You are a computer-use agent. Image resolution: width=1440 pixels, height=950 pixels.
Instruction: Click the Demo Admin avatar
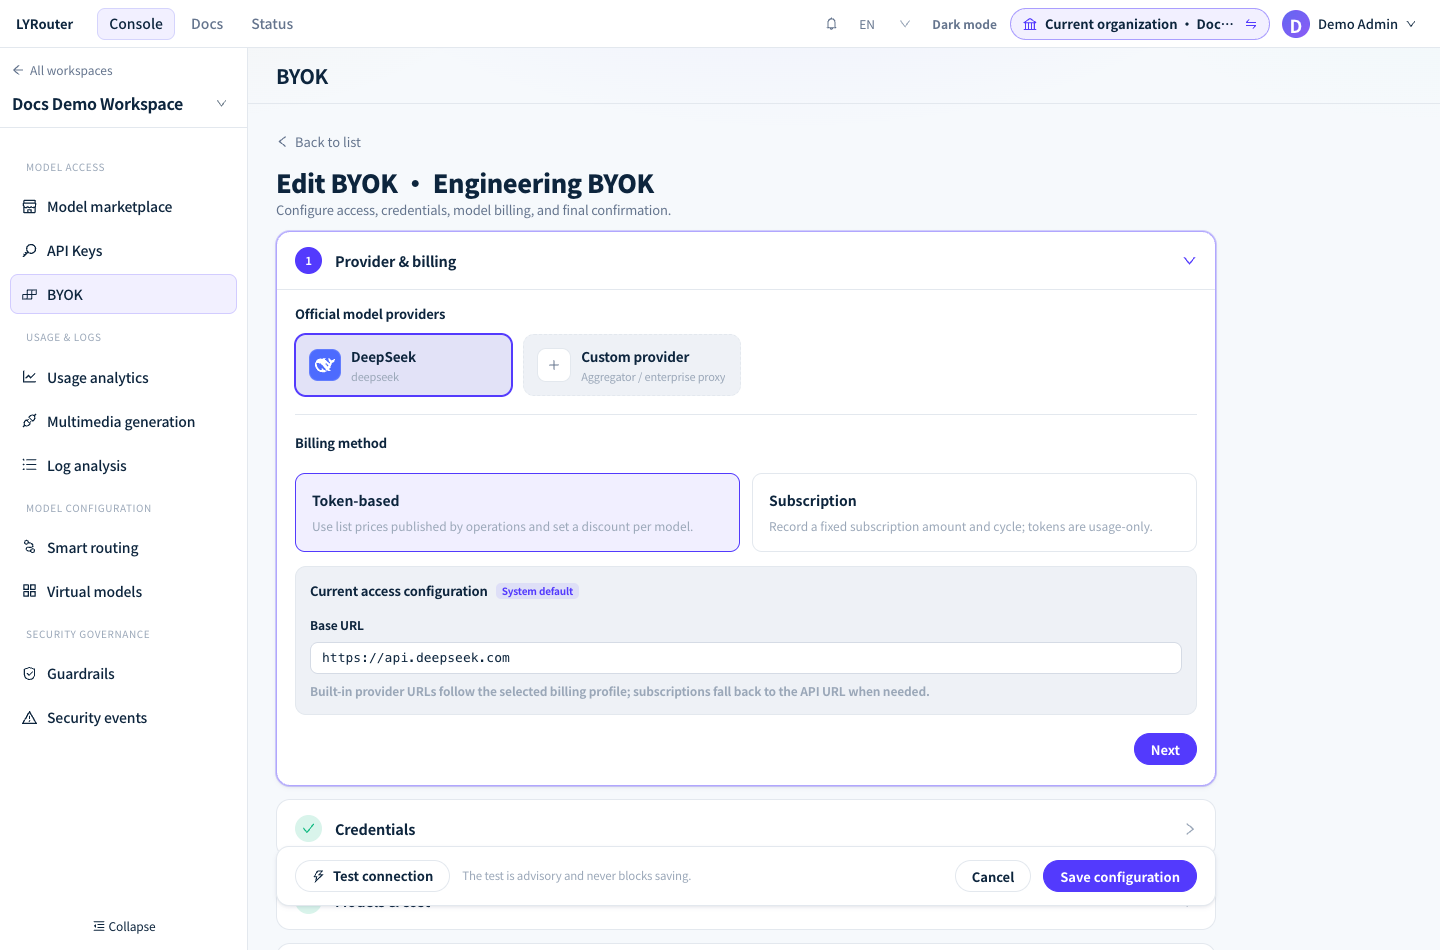pyautogui.click(x=1296, y=24)
